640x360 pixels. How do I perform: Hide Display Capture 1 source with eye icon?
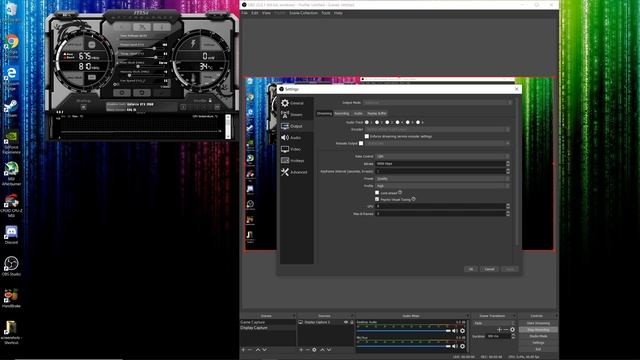tap(346, 322)
